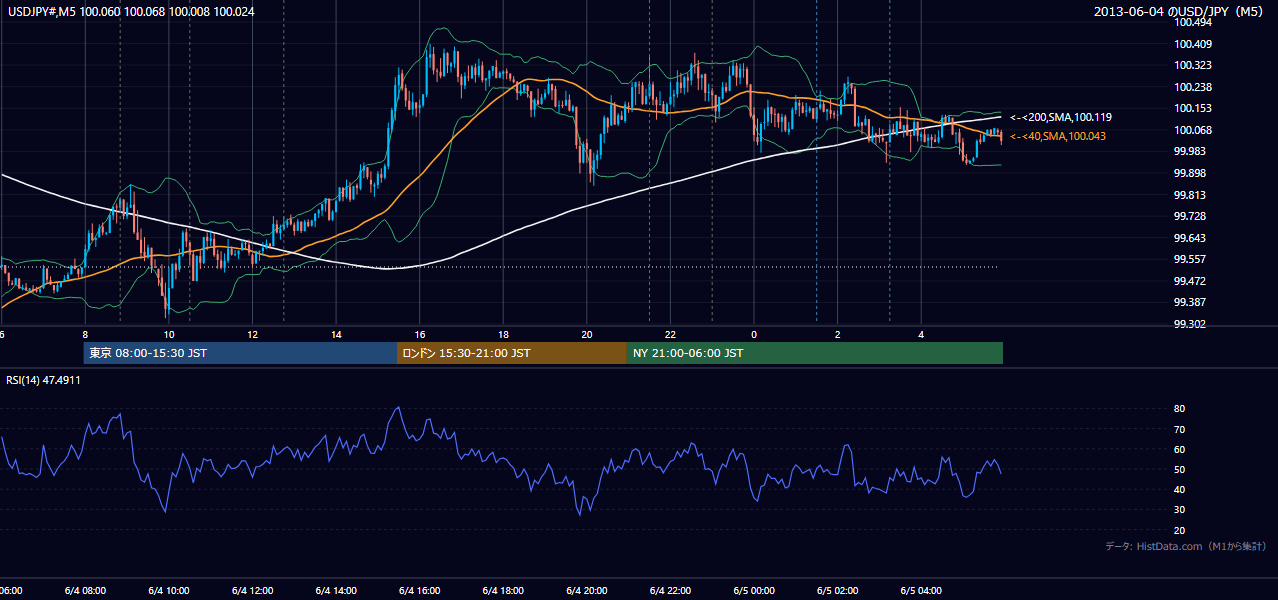Click the 200 SMA 100.119 label
1278x600 pixels.
click(1060, 117)
